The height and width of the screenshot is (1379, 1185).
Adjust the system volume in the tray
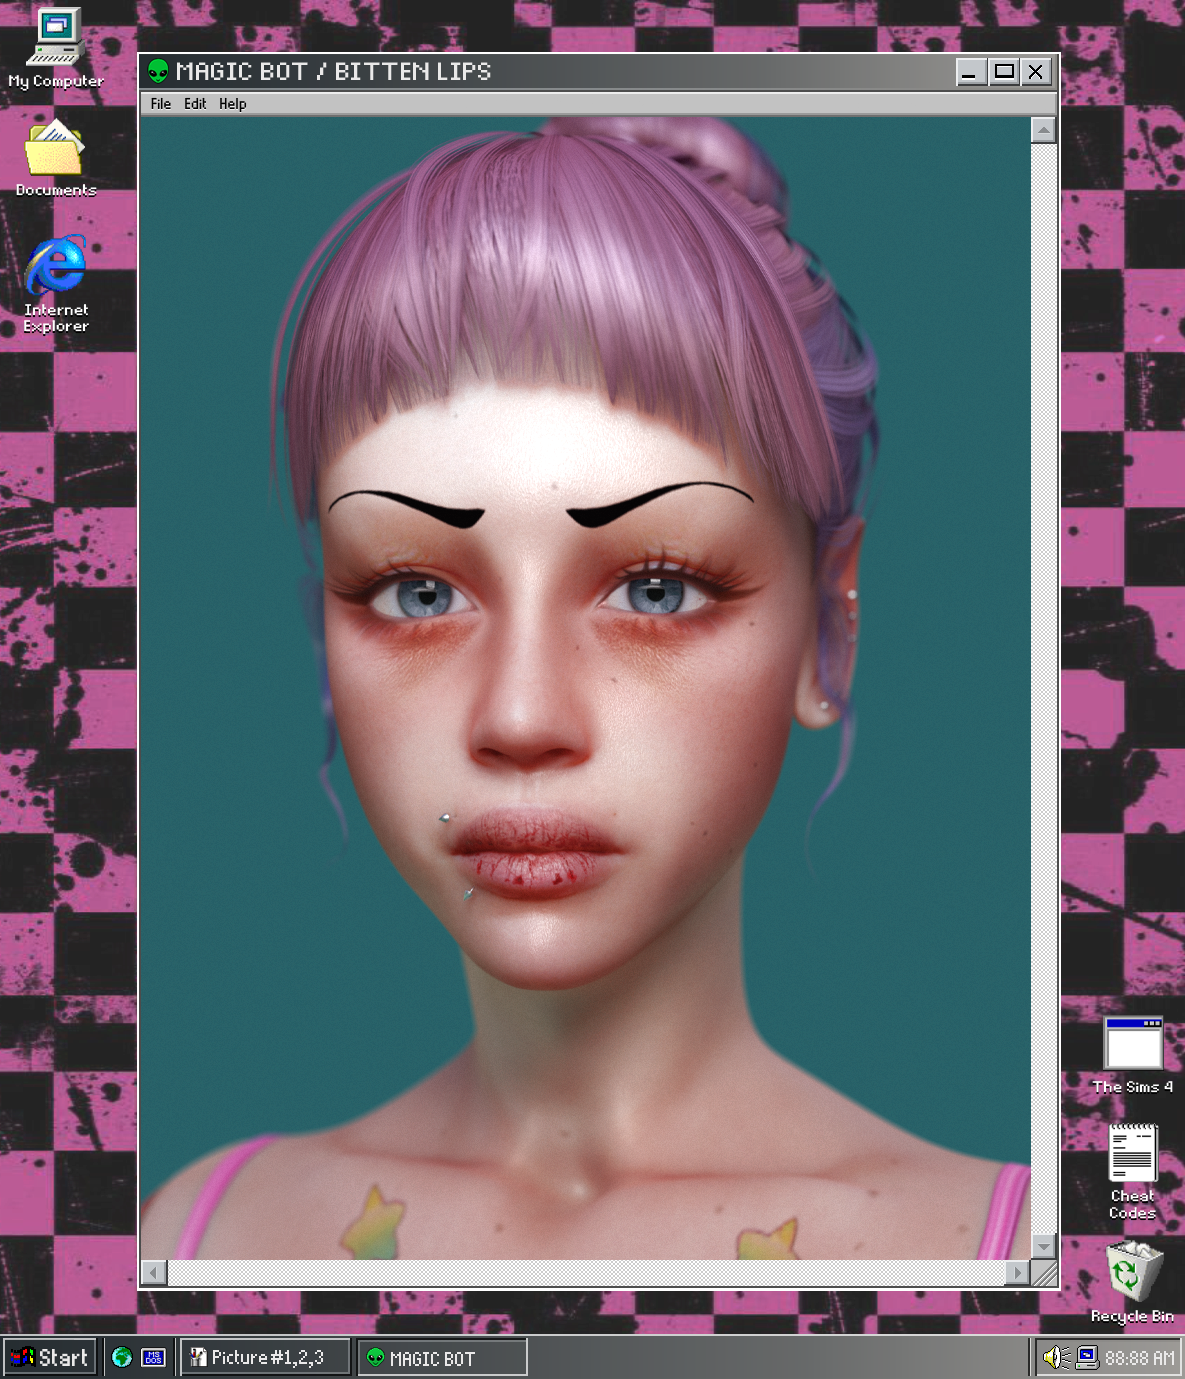click(x=1056, y=1357)
